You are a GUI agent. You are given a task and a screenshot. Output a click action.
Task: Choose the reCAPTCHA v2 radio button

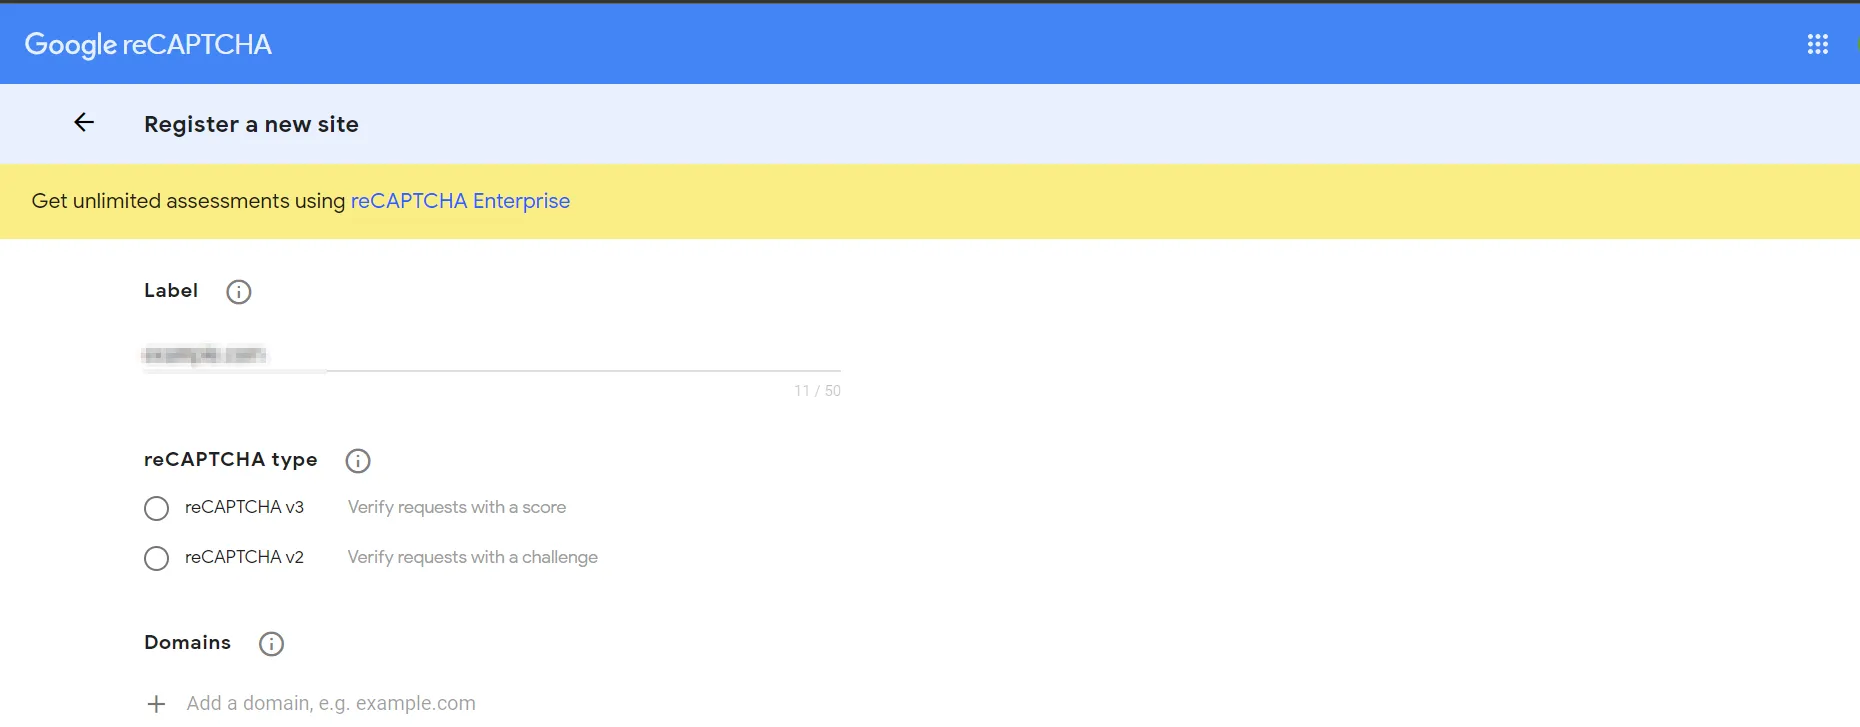156,558
